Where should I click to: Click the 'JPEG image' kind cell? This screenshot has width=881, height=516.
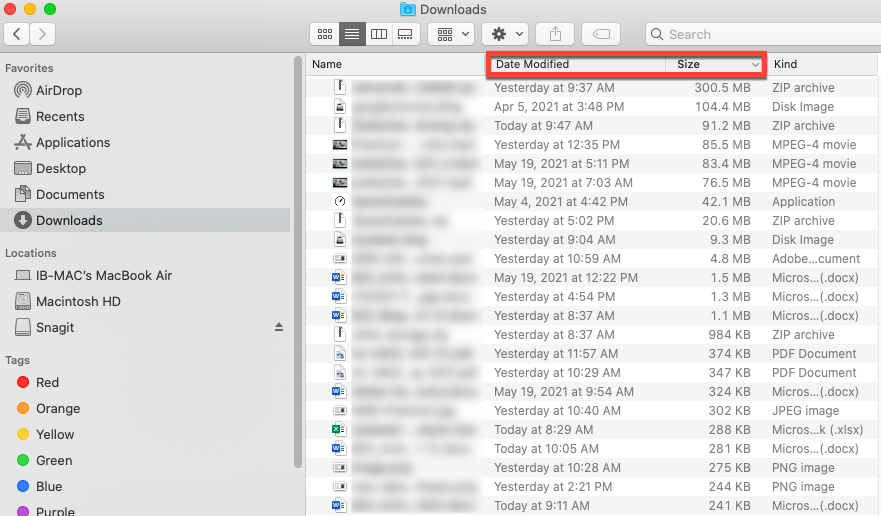point(805,411)
